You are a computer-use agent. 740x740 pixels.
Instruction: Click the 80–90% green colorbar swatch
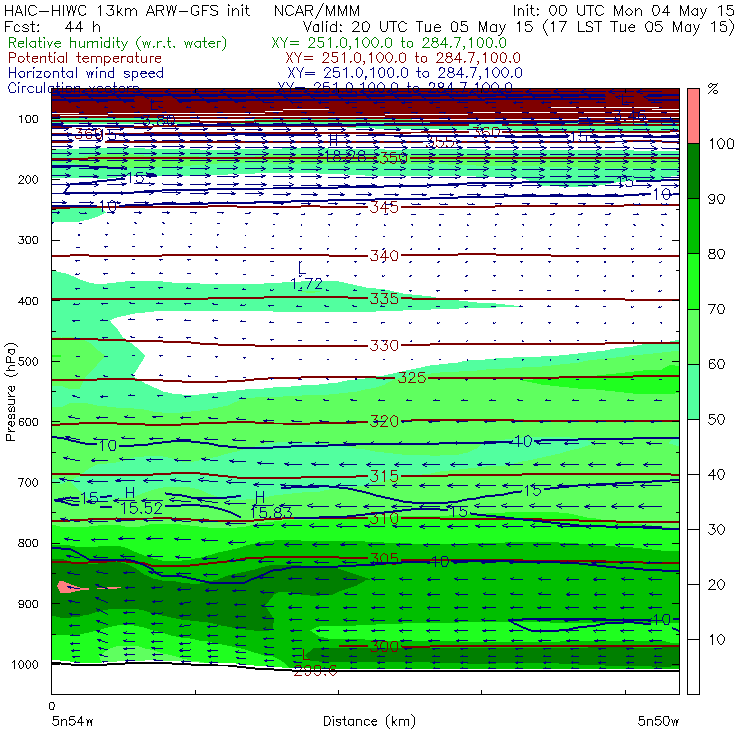[x=693, y=226]
